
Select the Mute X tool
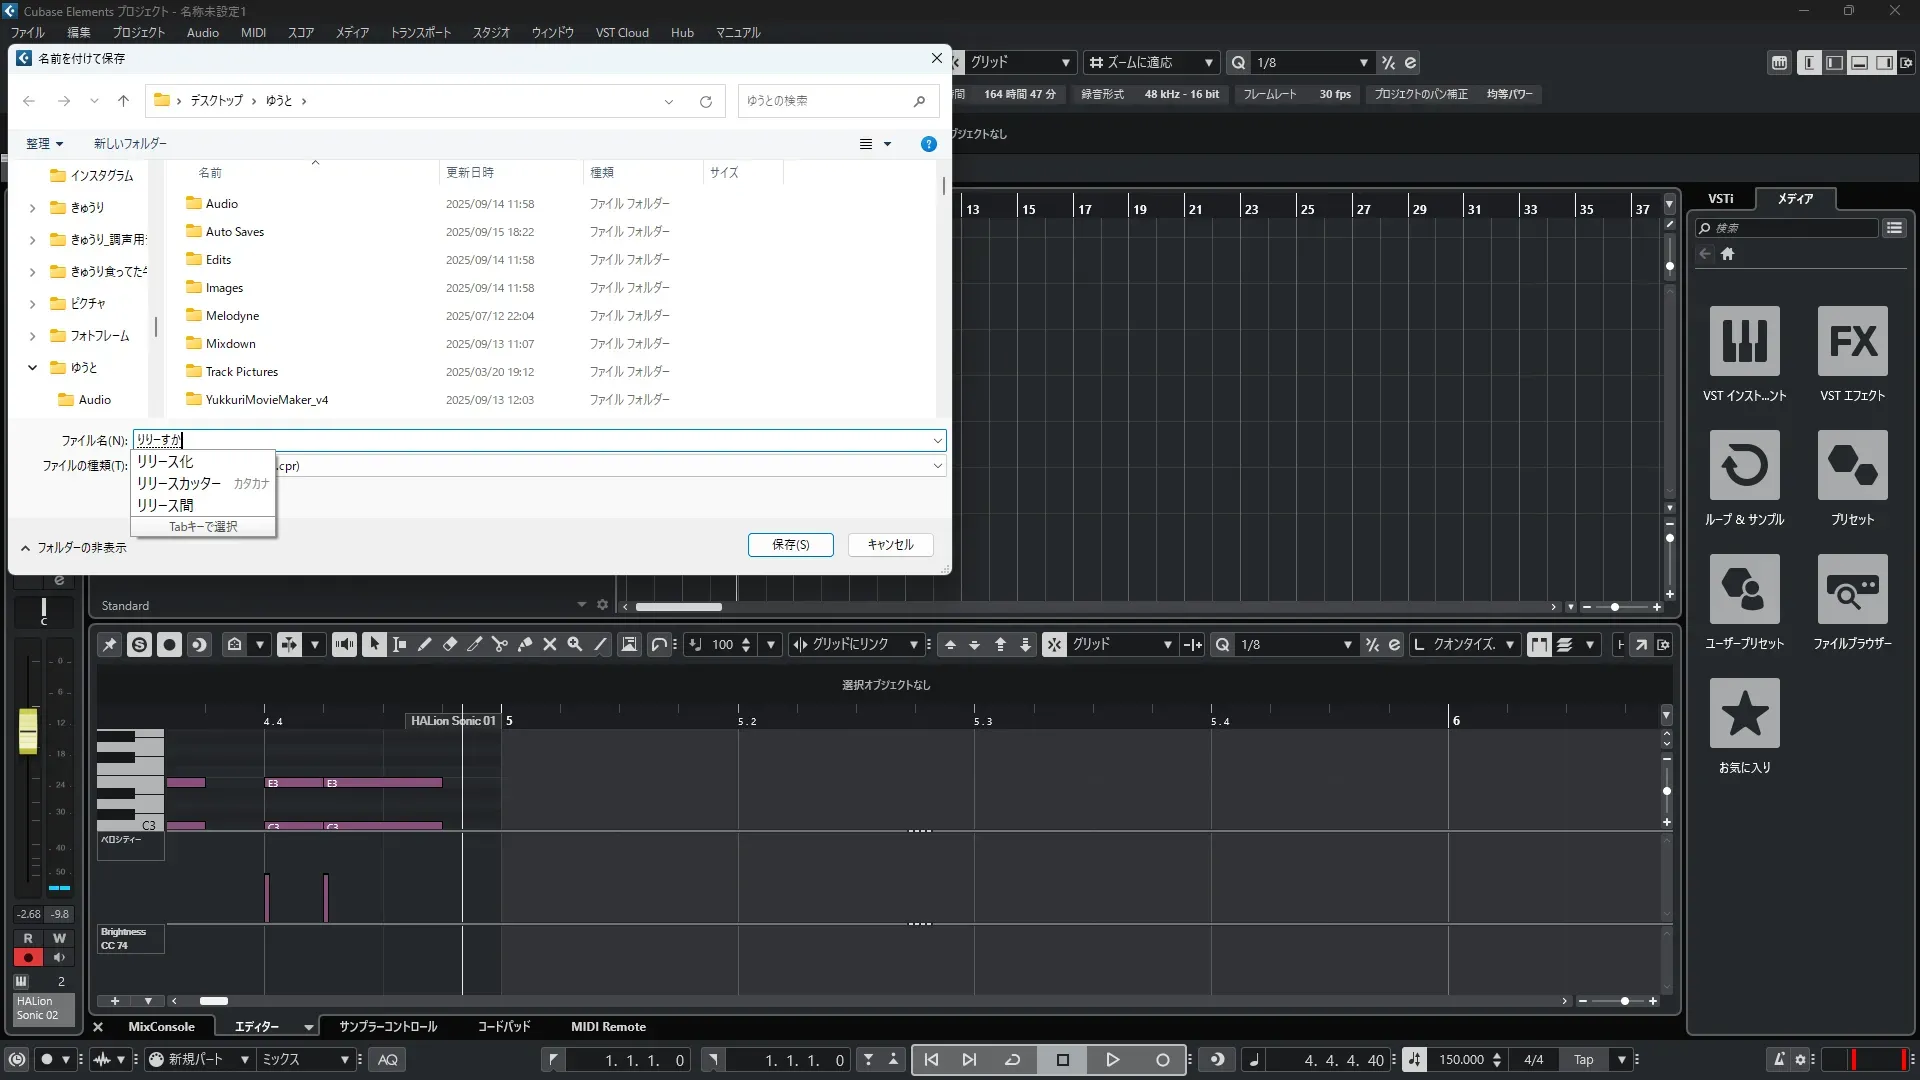coord(550,645)
